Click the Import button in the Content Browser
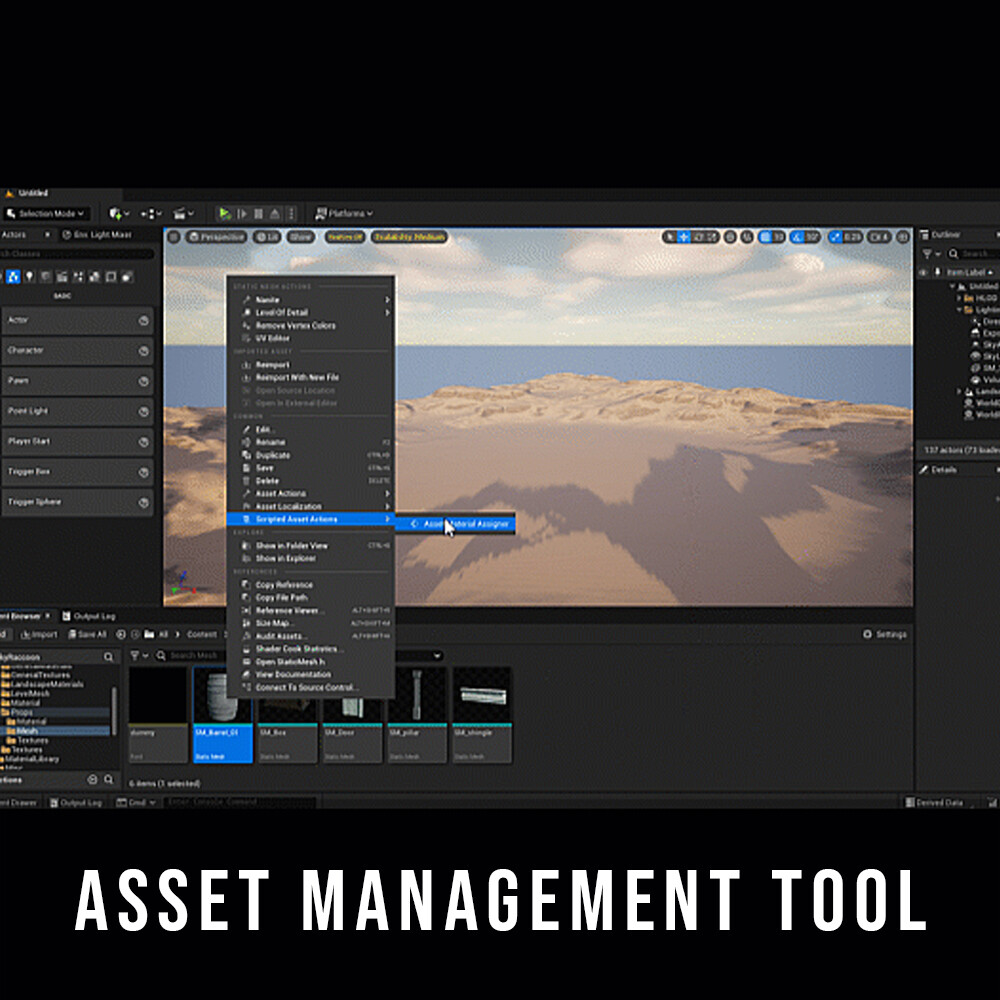 (x=40, y=634)
